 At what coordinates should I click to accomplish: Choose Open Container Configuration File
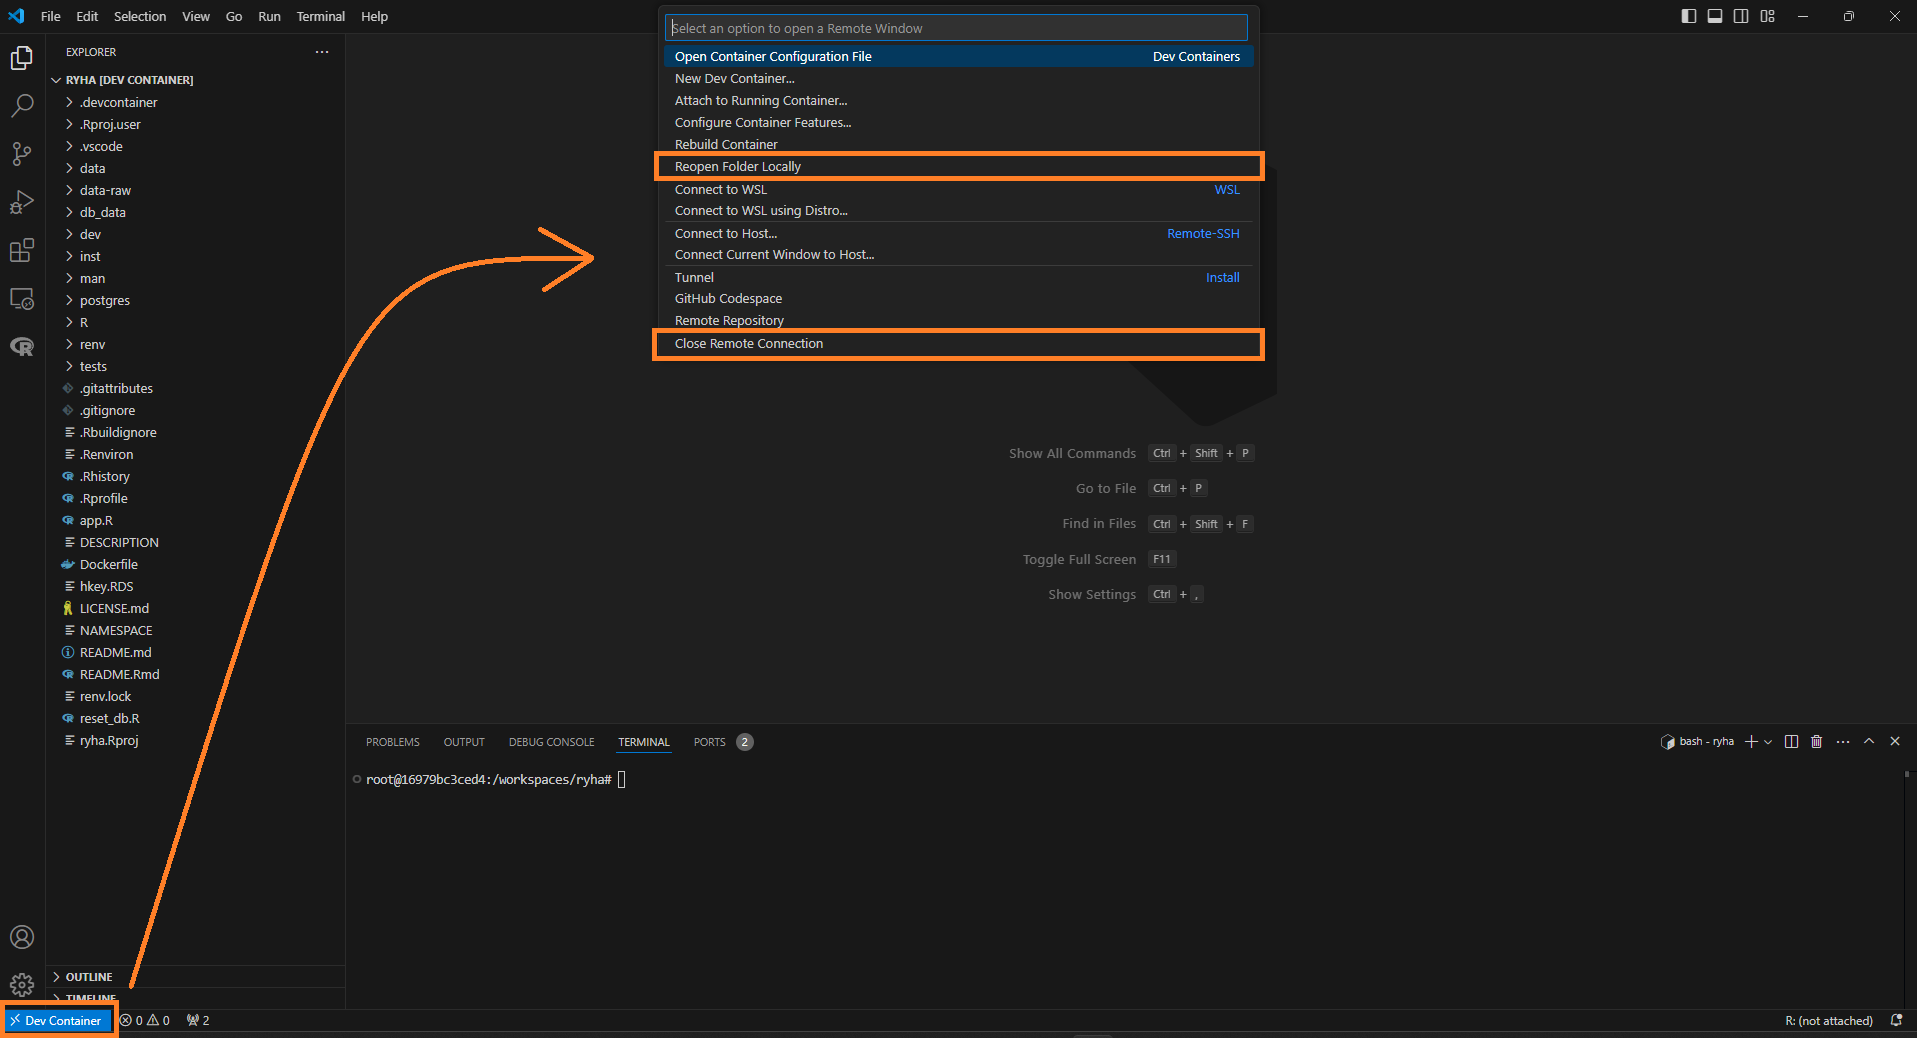pyautogui.click(x=958, y=57)
